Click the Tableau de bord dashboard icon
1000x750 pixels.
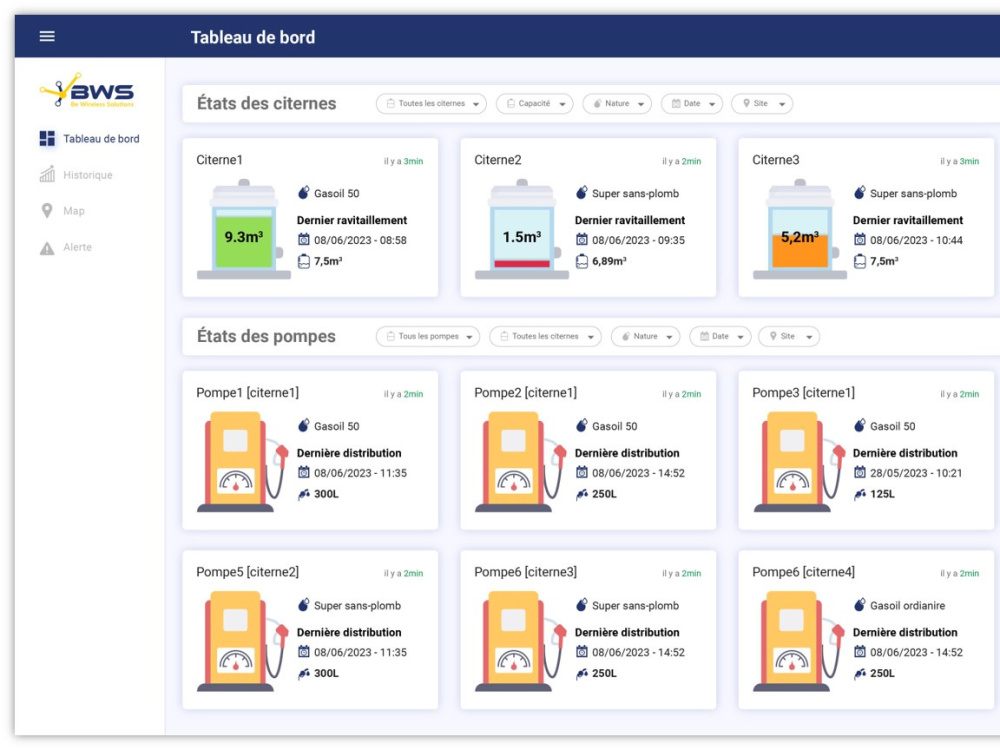(x=47, y=138)
